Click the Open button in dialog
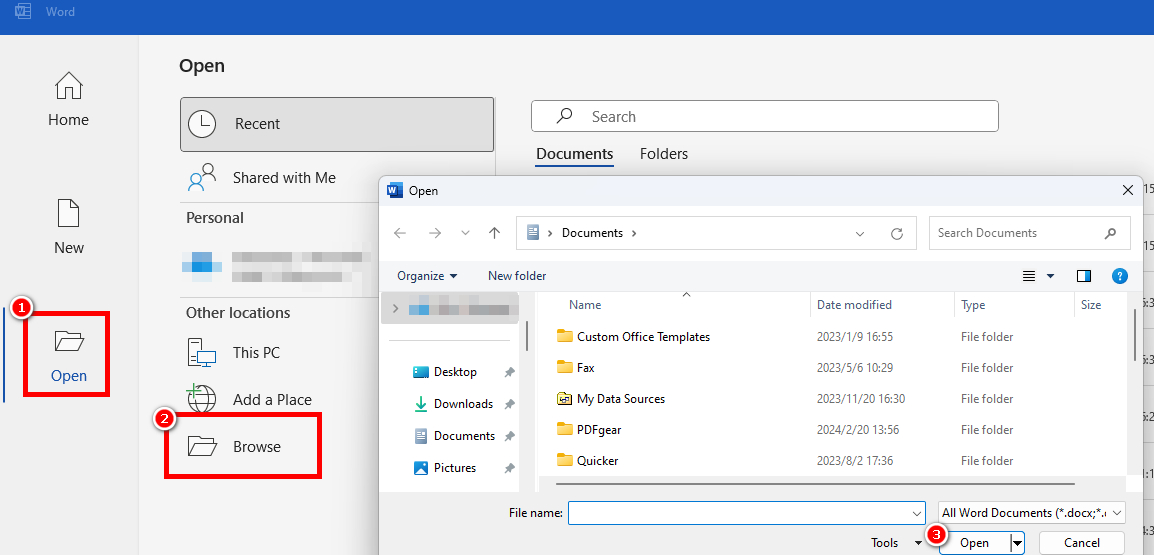Image resolution: width=1154 pixels, height=555 pixels. click(974, 543)
